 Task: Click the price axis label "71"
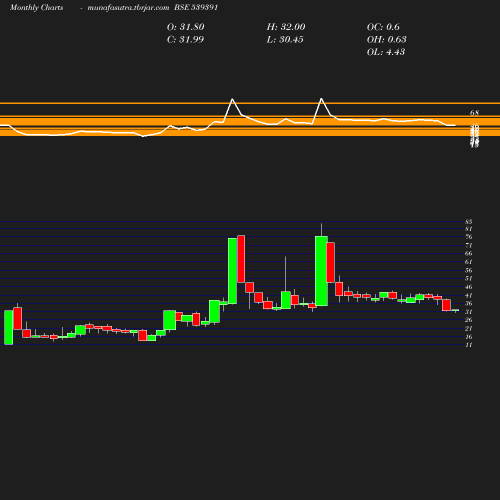pyautogui.click(x=469, y=245)
